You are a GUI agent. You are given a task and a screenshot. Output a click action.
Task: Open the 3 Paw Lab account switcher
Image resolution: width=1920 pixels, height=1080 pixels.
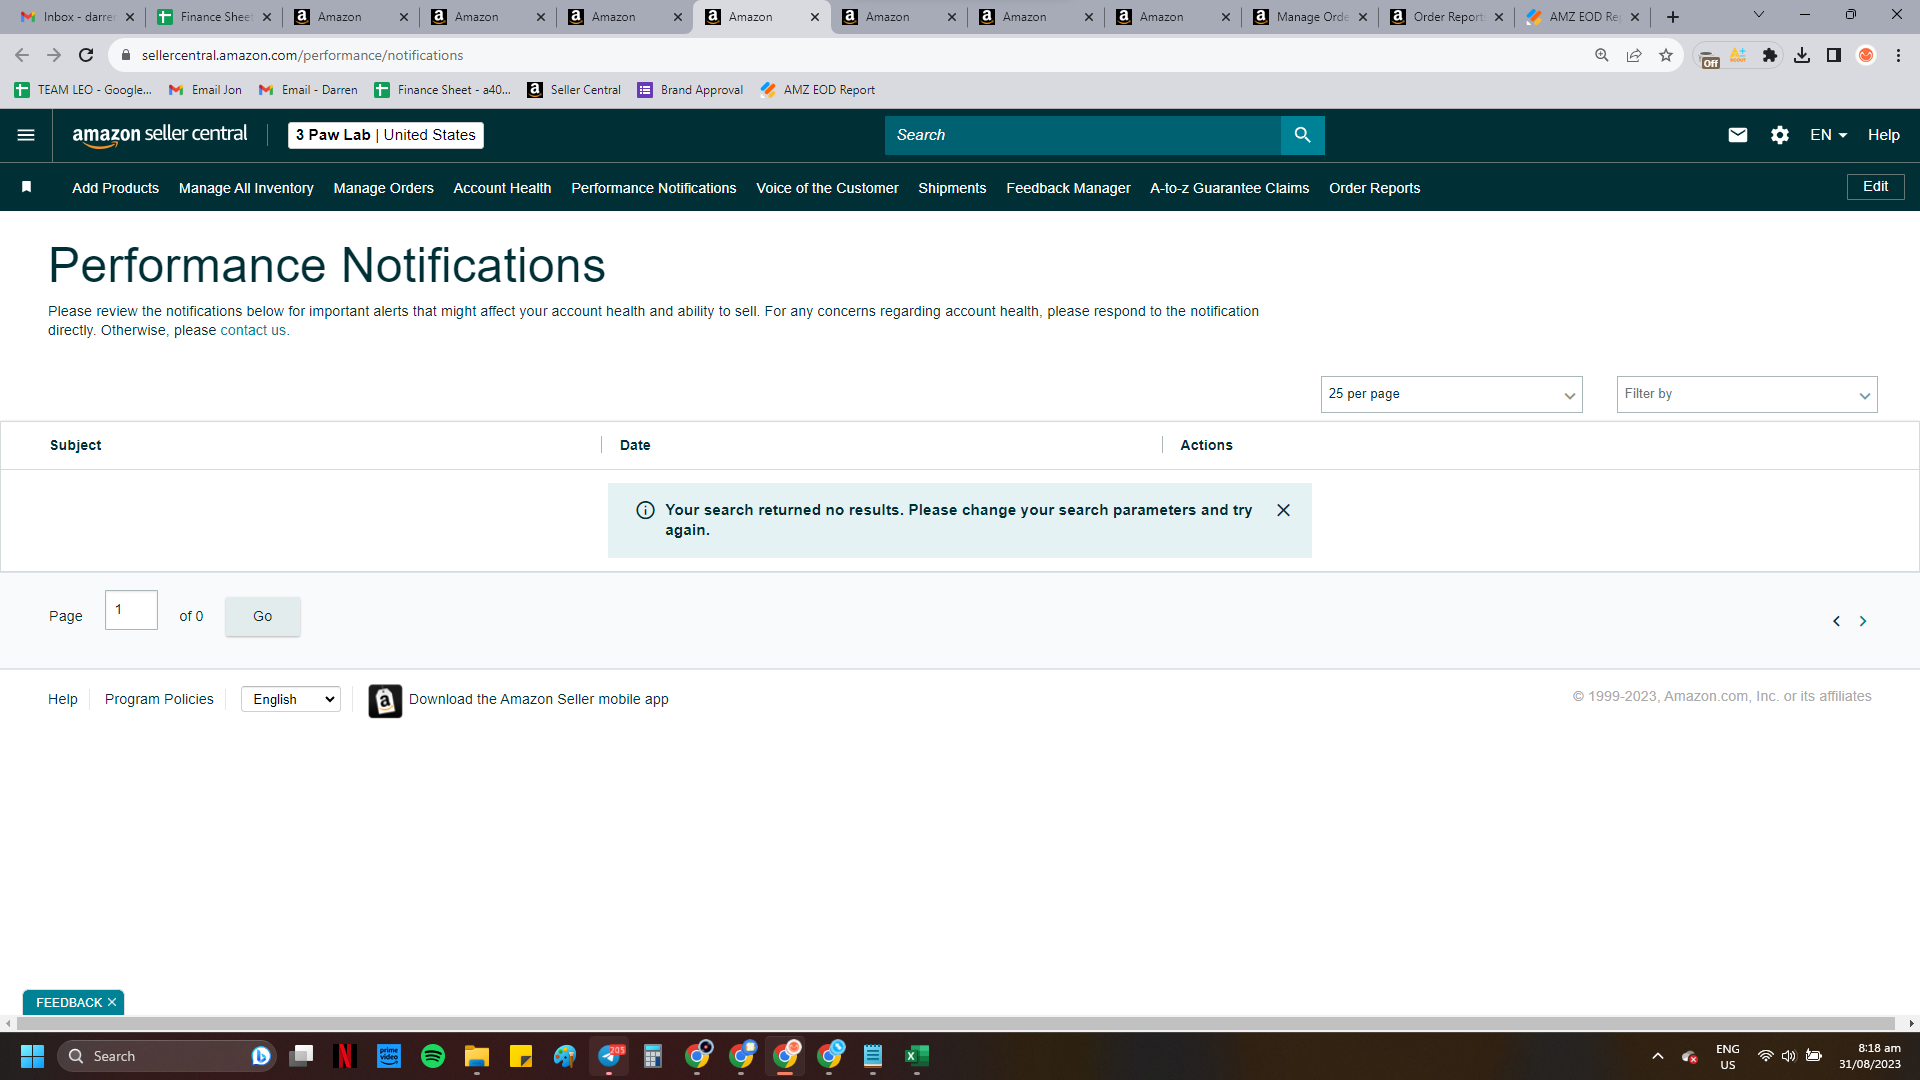386,135
